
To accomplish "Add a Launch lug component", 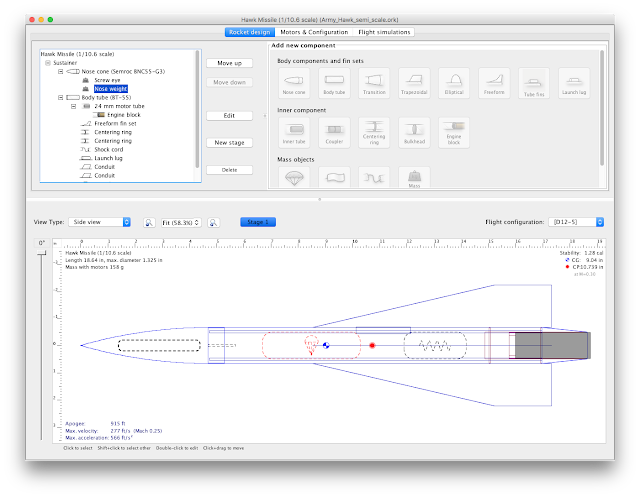I will click(x=574, y=83).
